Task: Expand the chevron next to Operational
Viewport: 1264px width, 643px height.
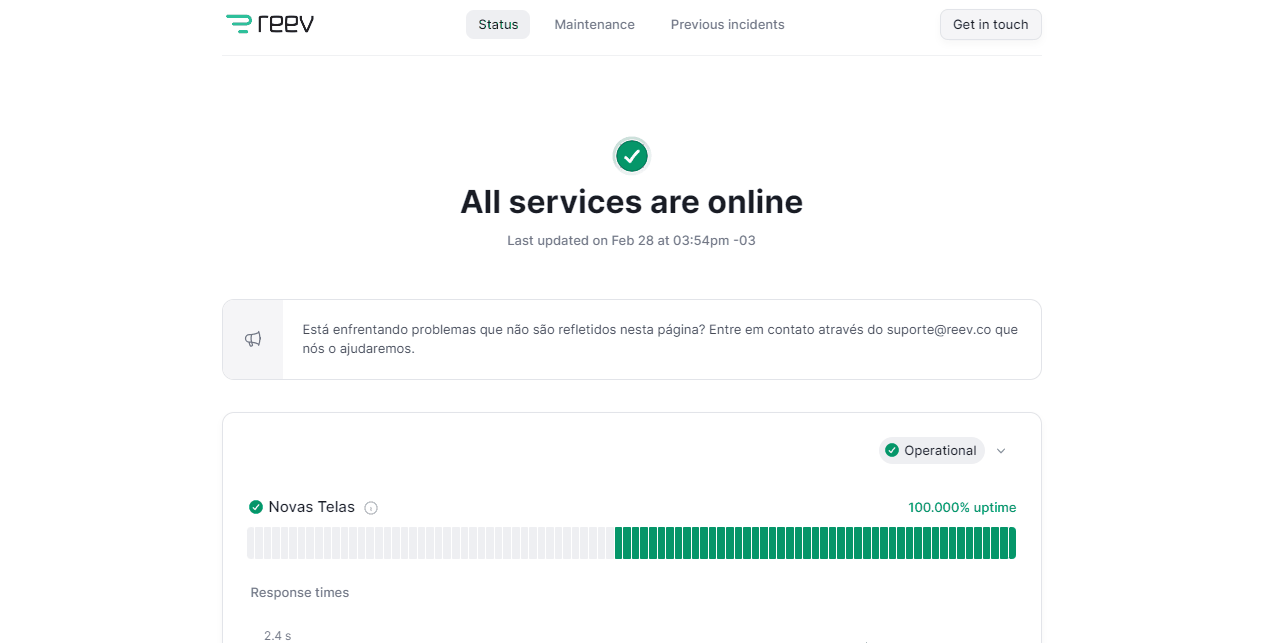Action: (1001, 451)
